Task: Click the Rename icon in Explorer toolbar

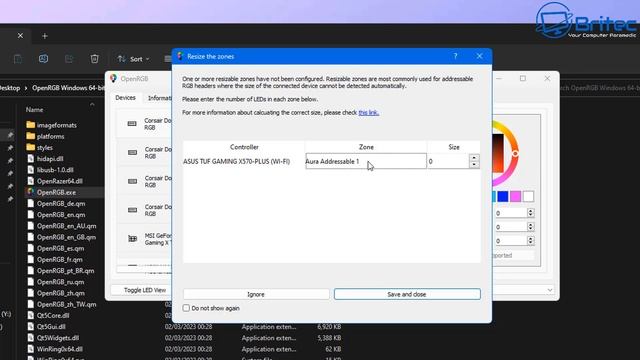Action: pyautogui.click(x=43, y=59)
